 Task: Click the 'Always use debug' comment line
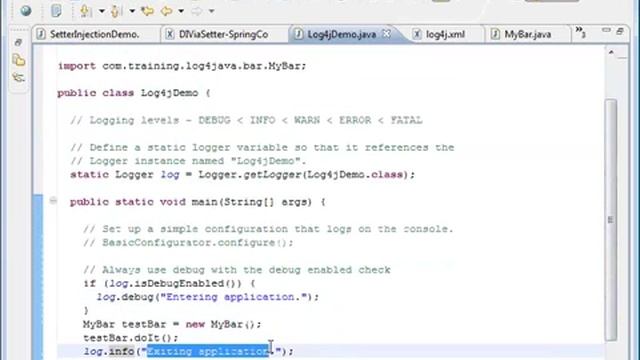[x=237, y=270]
